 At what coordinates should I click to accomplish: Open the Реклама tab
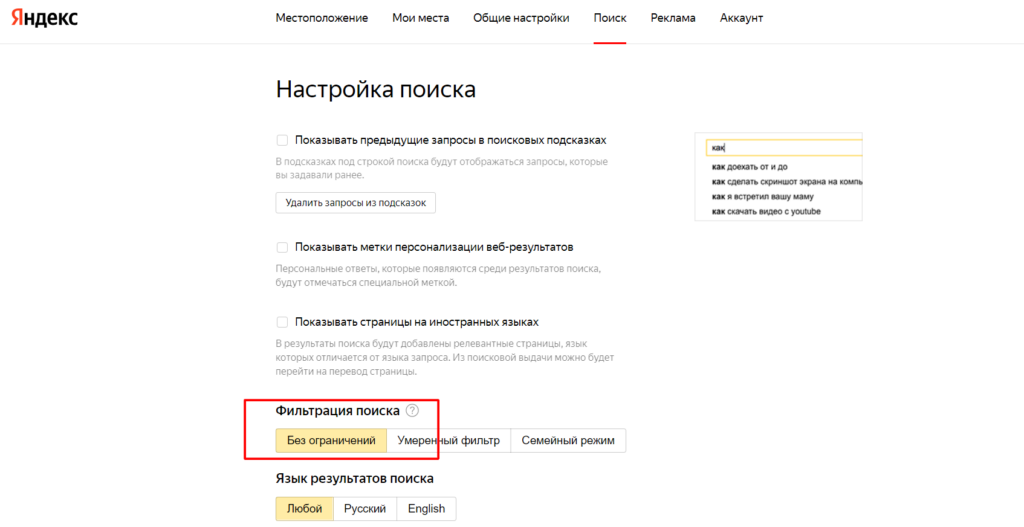click(673, 18)
